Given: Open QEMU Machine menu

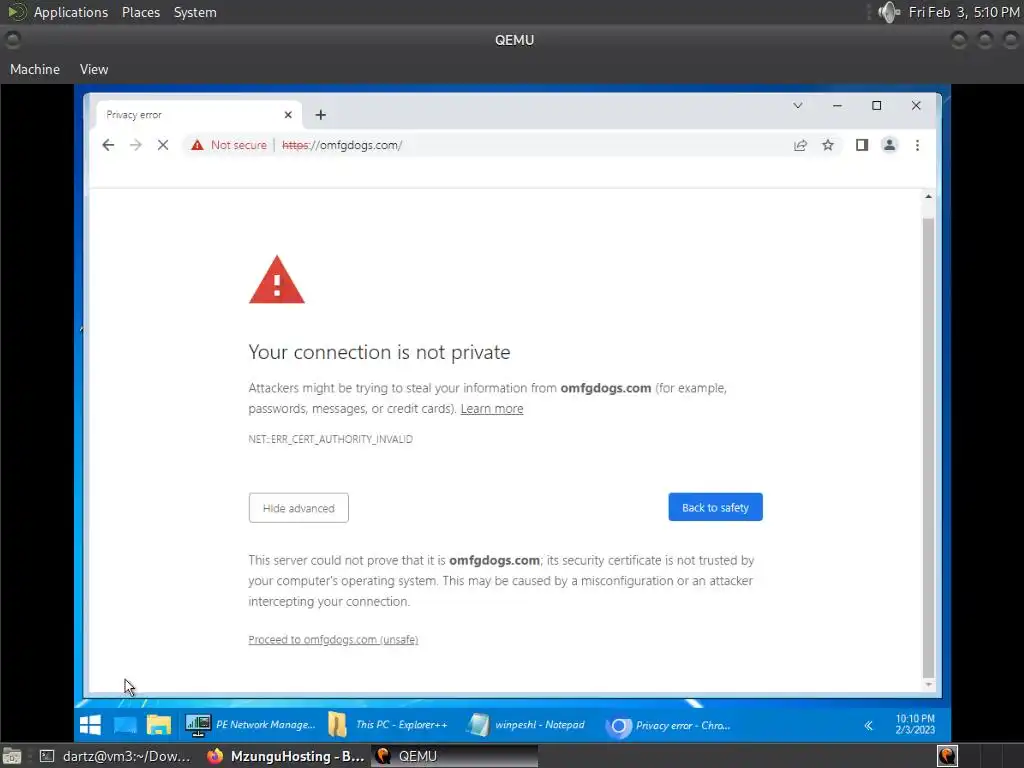Looking at the screenshot, I should click(x=35, y=69).
